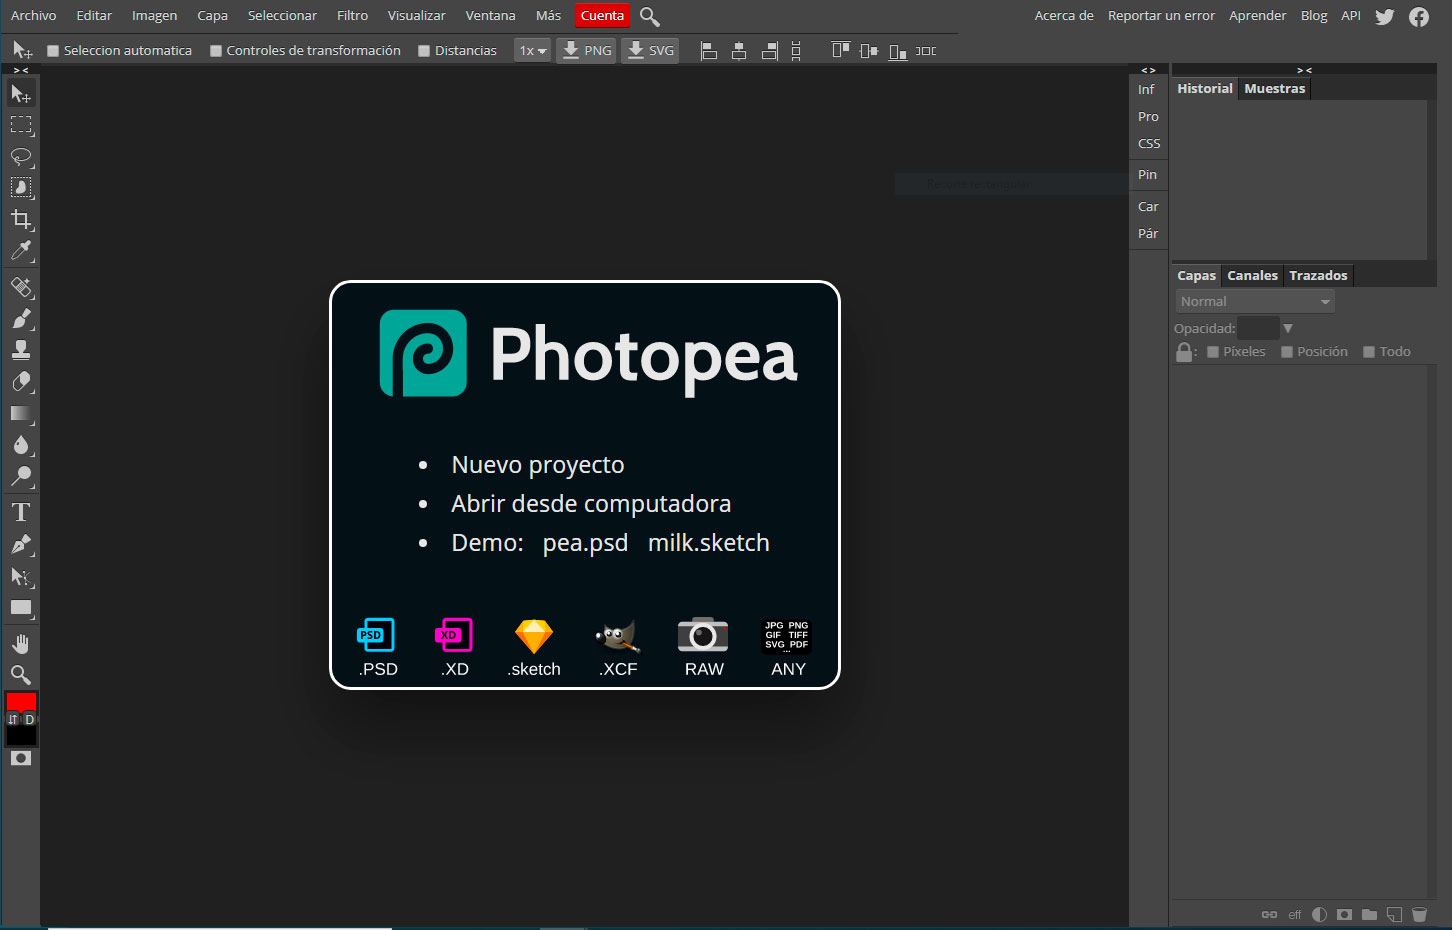
Task: Click Nuevo proyecto link
Action: (537, 465)
